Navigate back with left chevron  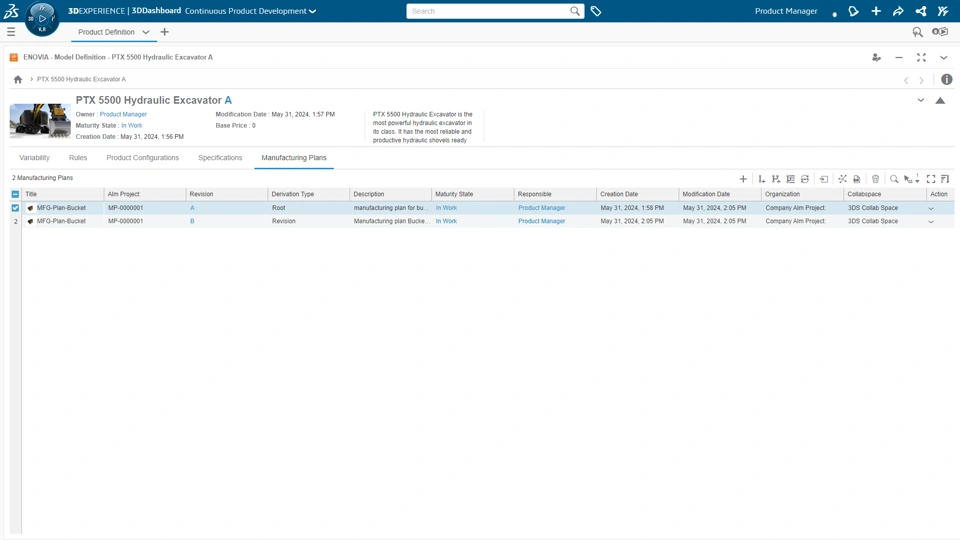click(906, 80)
